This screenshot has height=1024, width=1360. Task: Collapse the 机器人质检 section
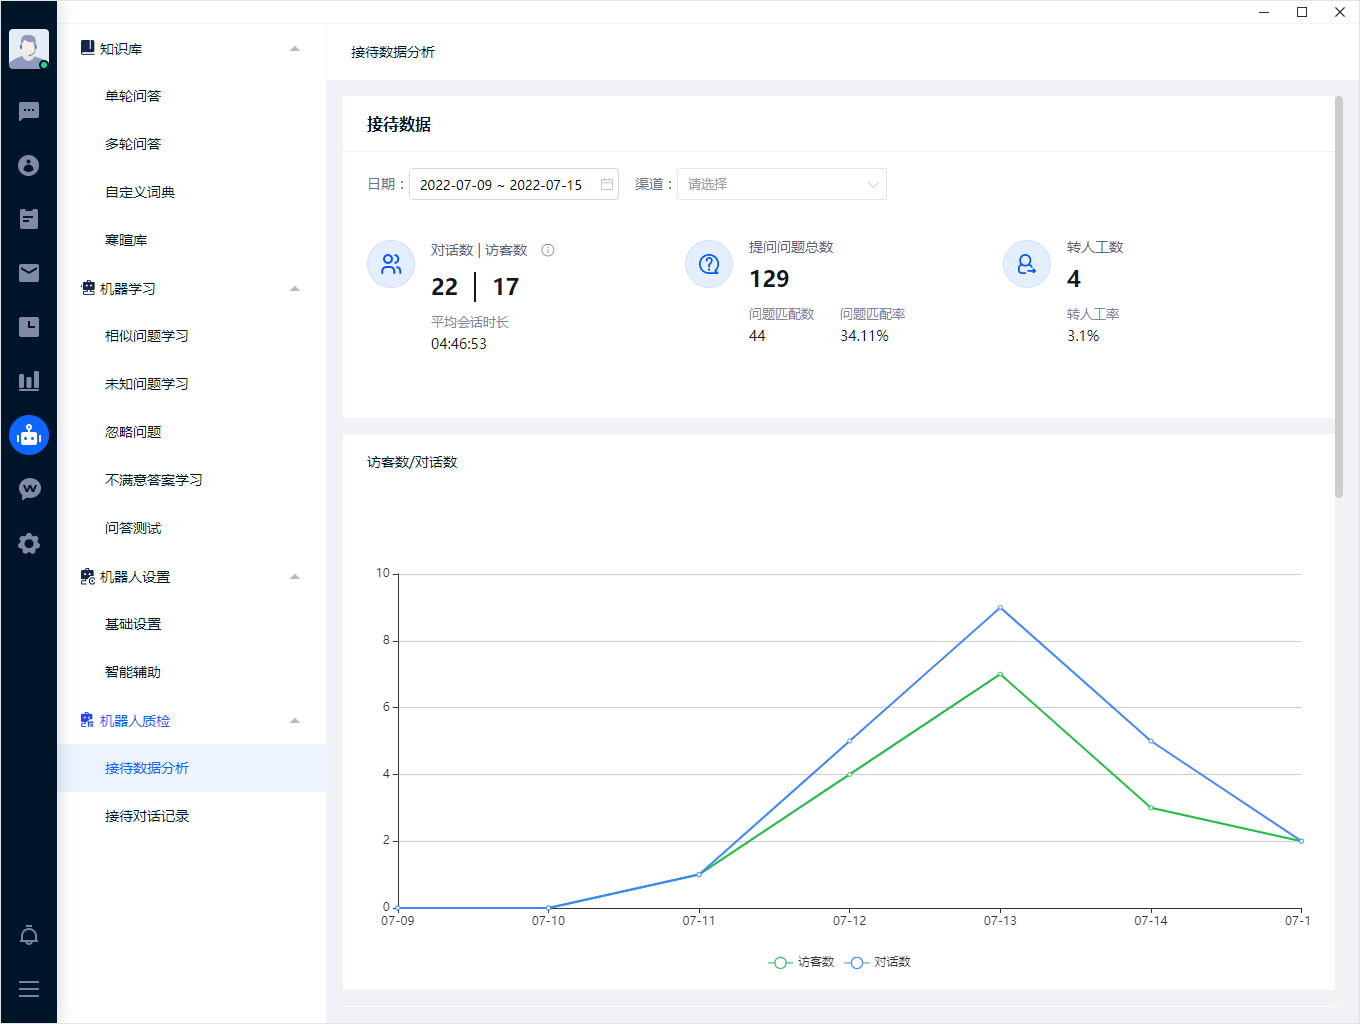coord(295,720)
